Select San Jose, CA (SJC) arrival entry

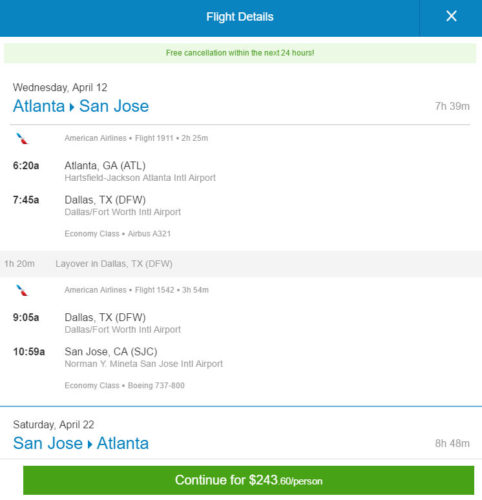tap(118, 357)
